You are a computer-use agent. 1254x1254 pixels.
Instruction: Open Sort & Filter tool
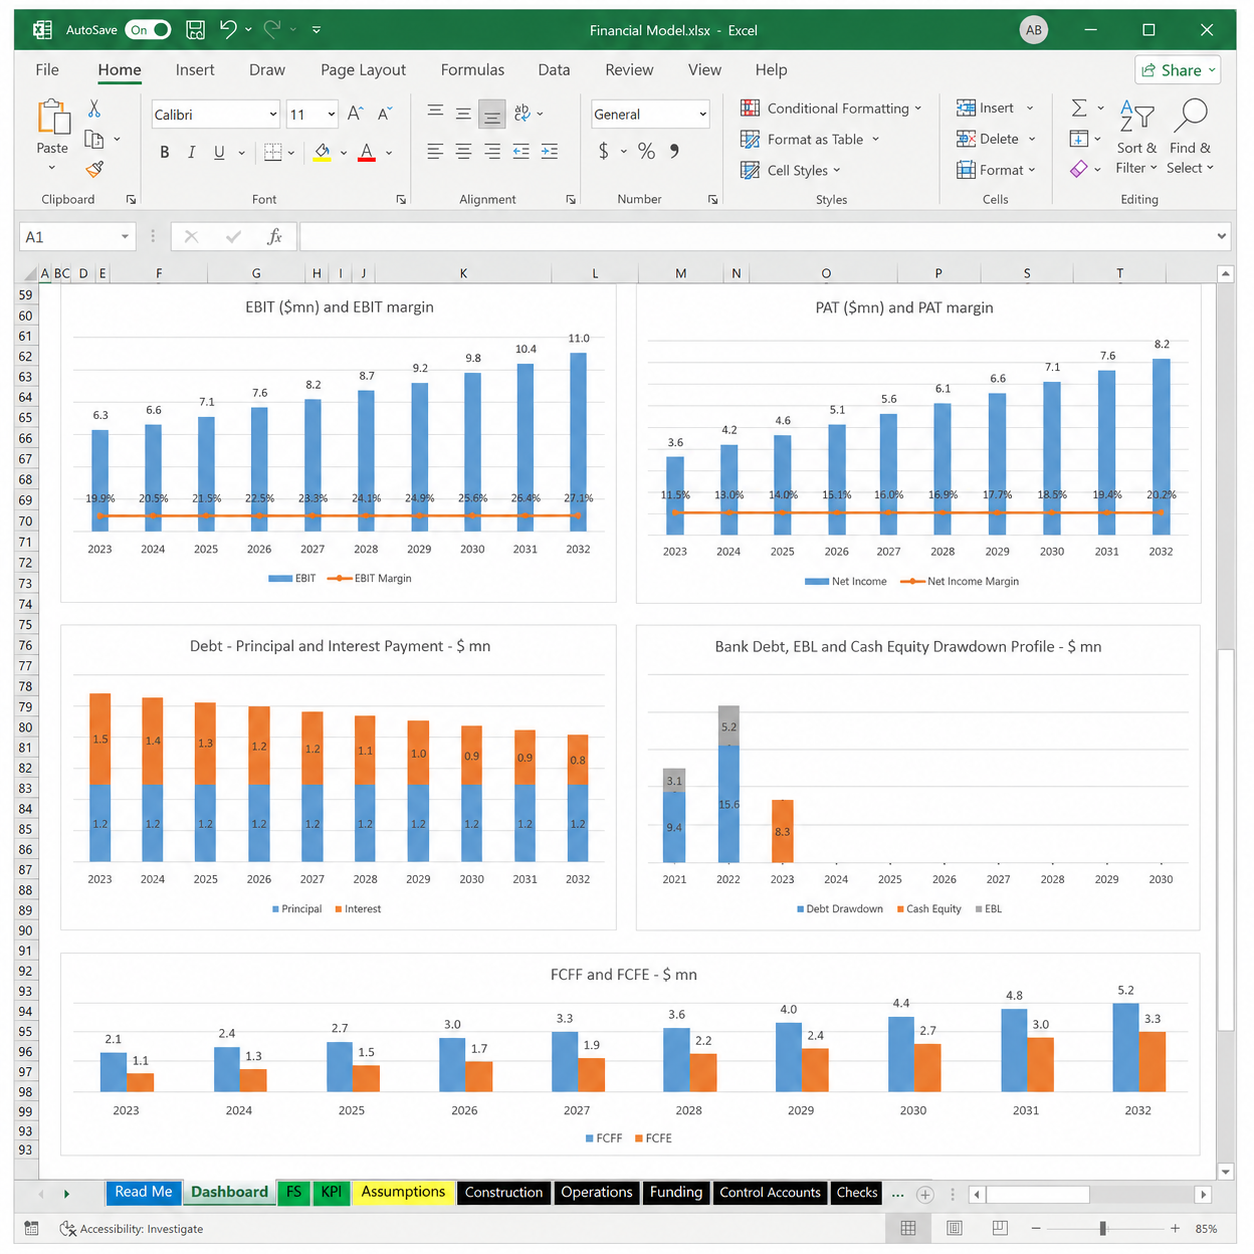coord(1137,138)
